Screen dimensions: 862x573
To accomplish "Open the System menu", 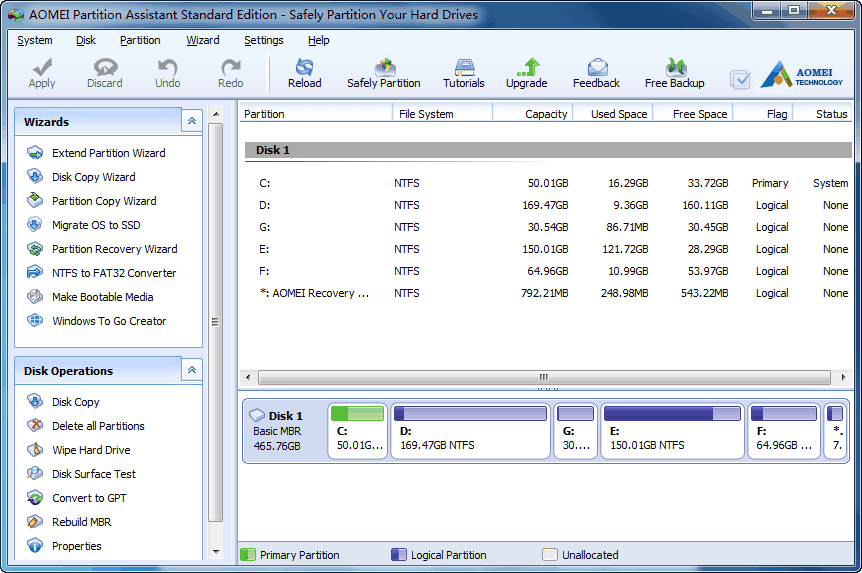I will 35,40.
